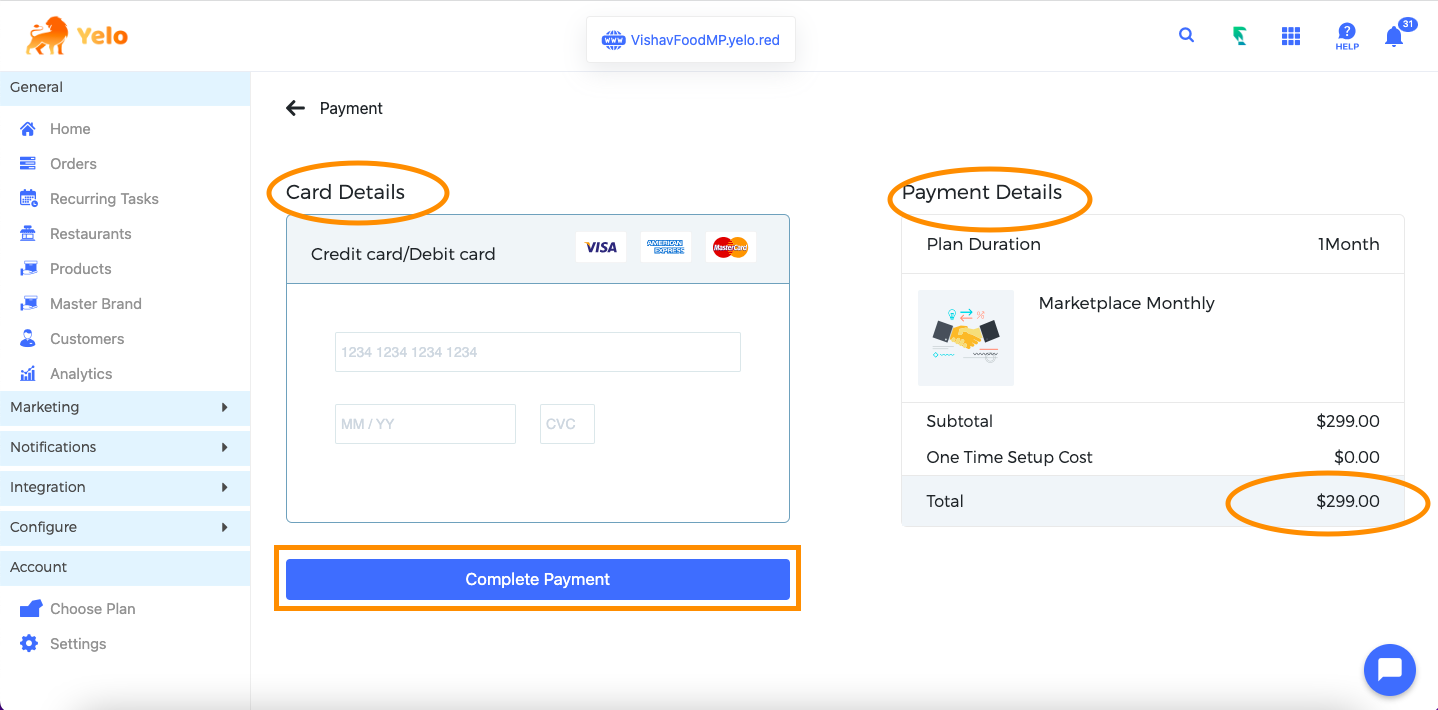Click the Yelo lion logo
Screen dimensions: 1438x710
coord(77,36)
